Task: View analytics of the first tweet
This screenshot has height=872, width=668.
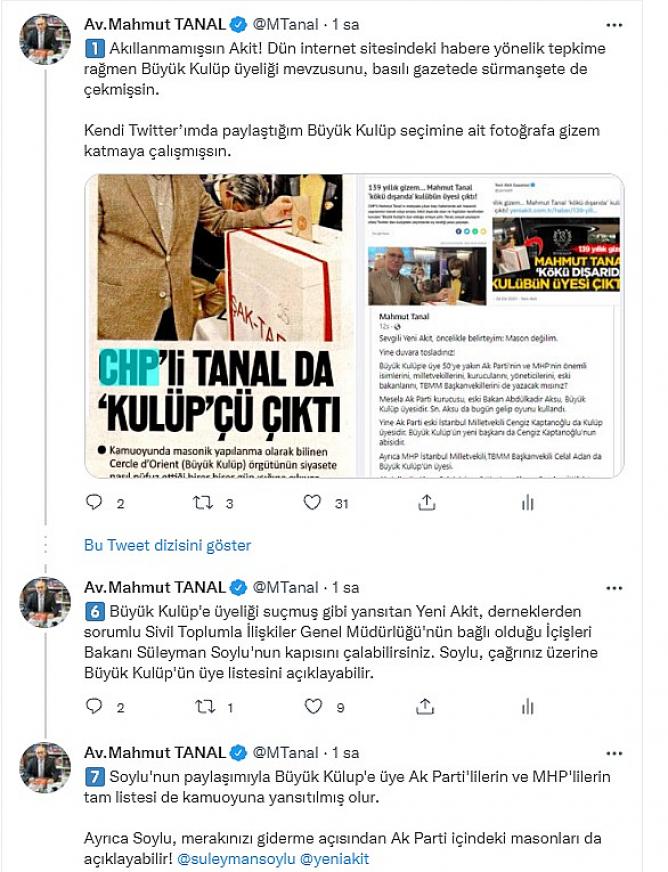Action: click(x=527, y=503)
